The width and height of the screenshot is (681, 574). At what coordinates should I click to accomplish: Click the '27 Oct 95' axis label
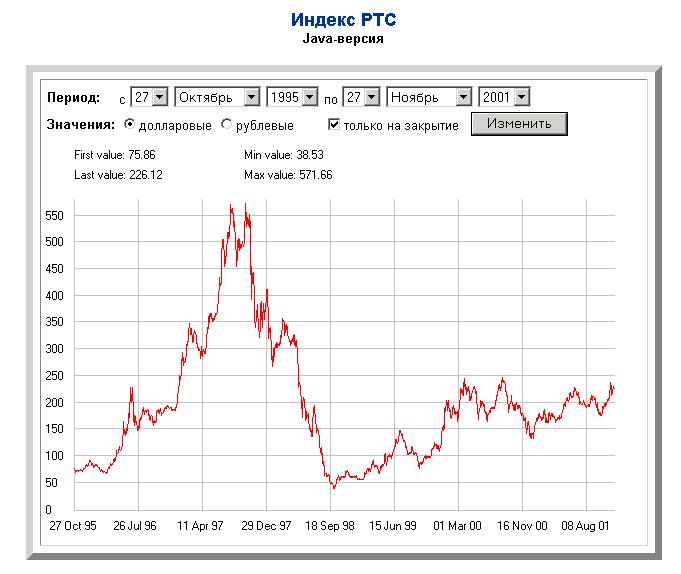[73, 526]
